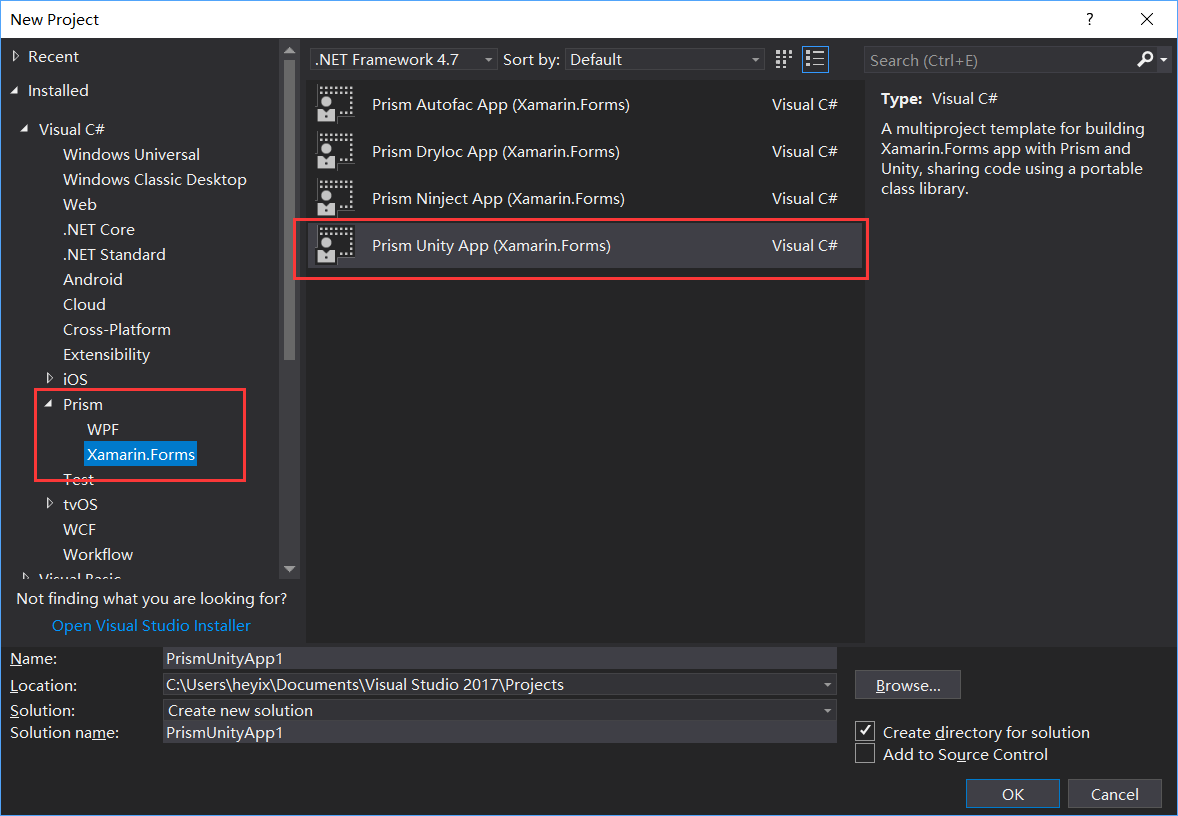Choose Prism Unity App (Xamarin.Forms) template
Viewport: 1178px width, 816px height.
(x=584, y=246)
